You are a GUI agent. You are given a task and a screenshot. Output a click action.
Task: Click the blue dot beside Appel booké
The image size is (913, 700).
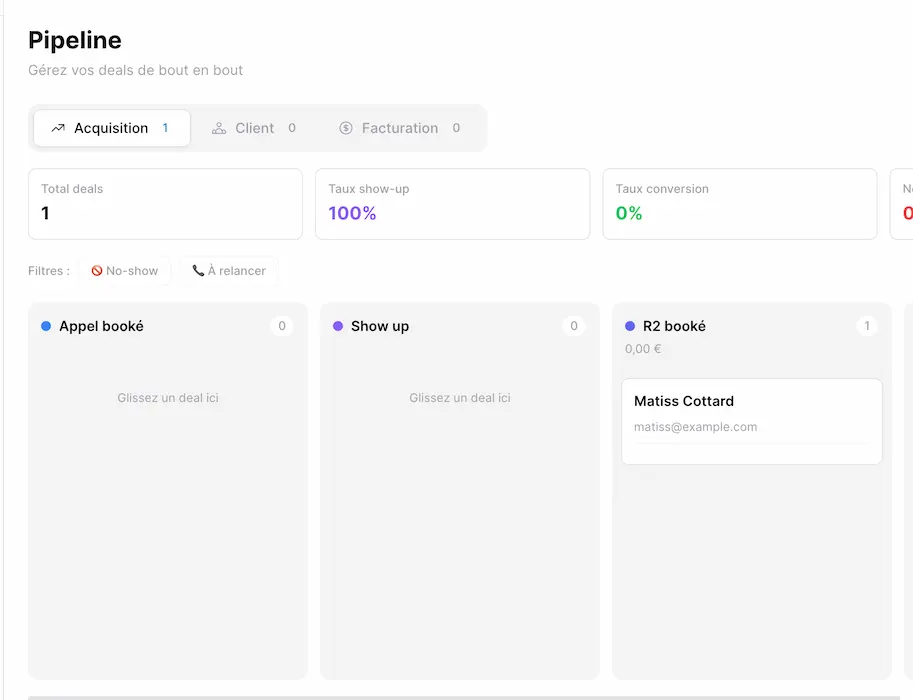coord(46,326)
